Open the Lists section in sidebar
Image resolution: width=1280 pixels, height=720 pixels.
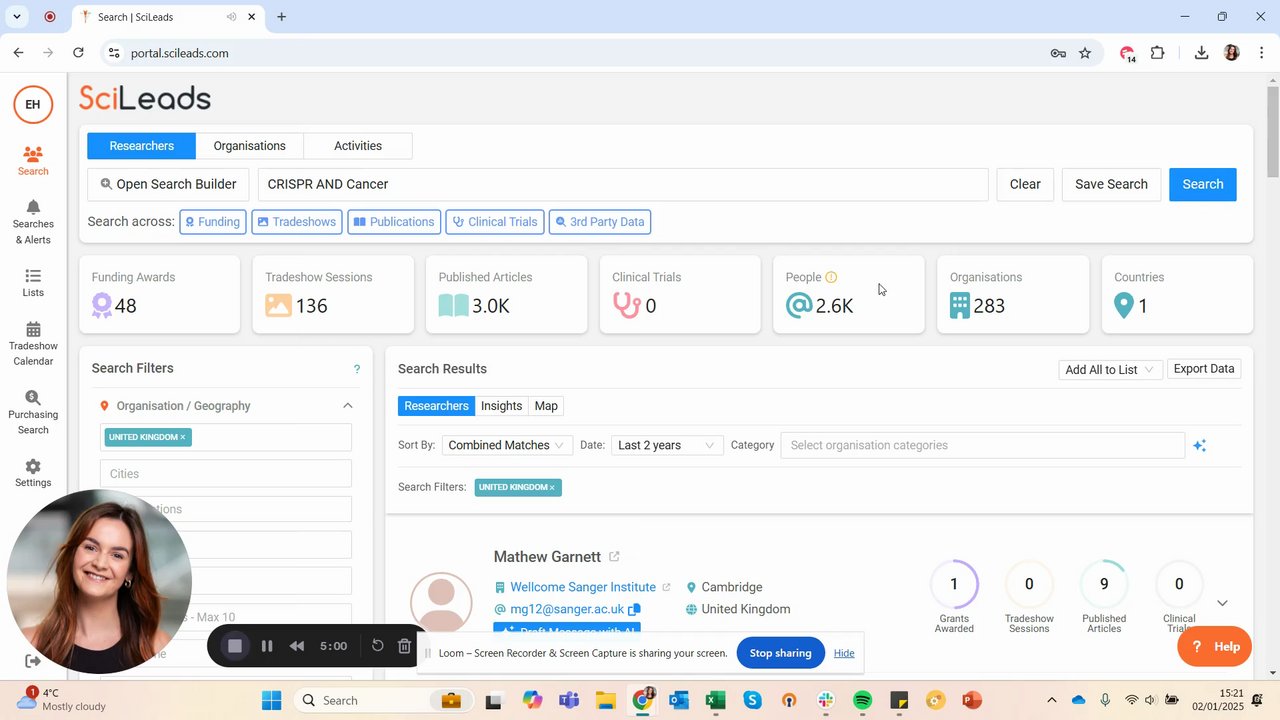pyautogui.click(x=33, y=283)
